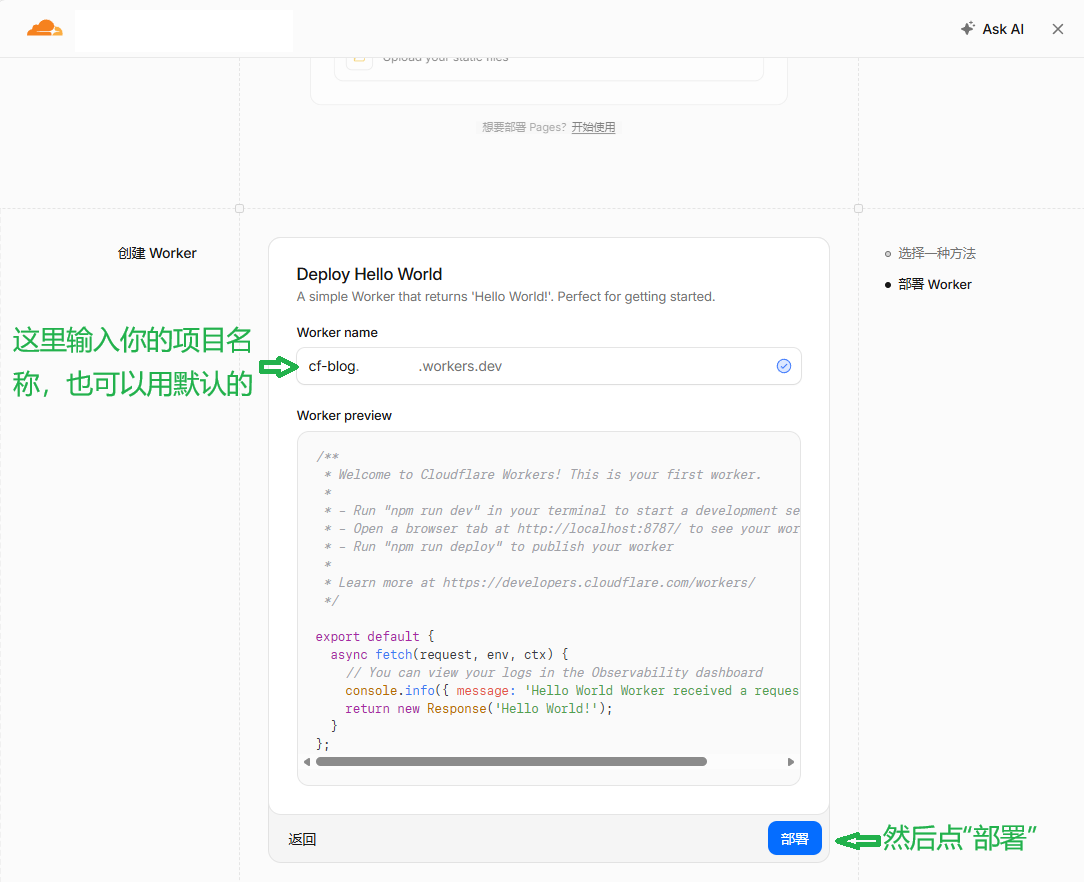Screen dimensions: 1084x882
Task: Click 返回 to go back
Action: pyautogui.click(x=302, y=839)
